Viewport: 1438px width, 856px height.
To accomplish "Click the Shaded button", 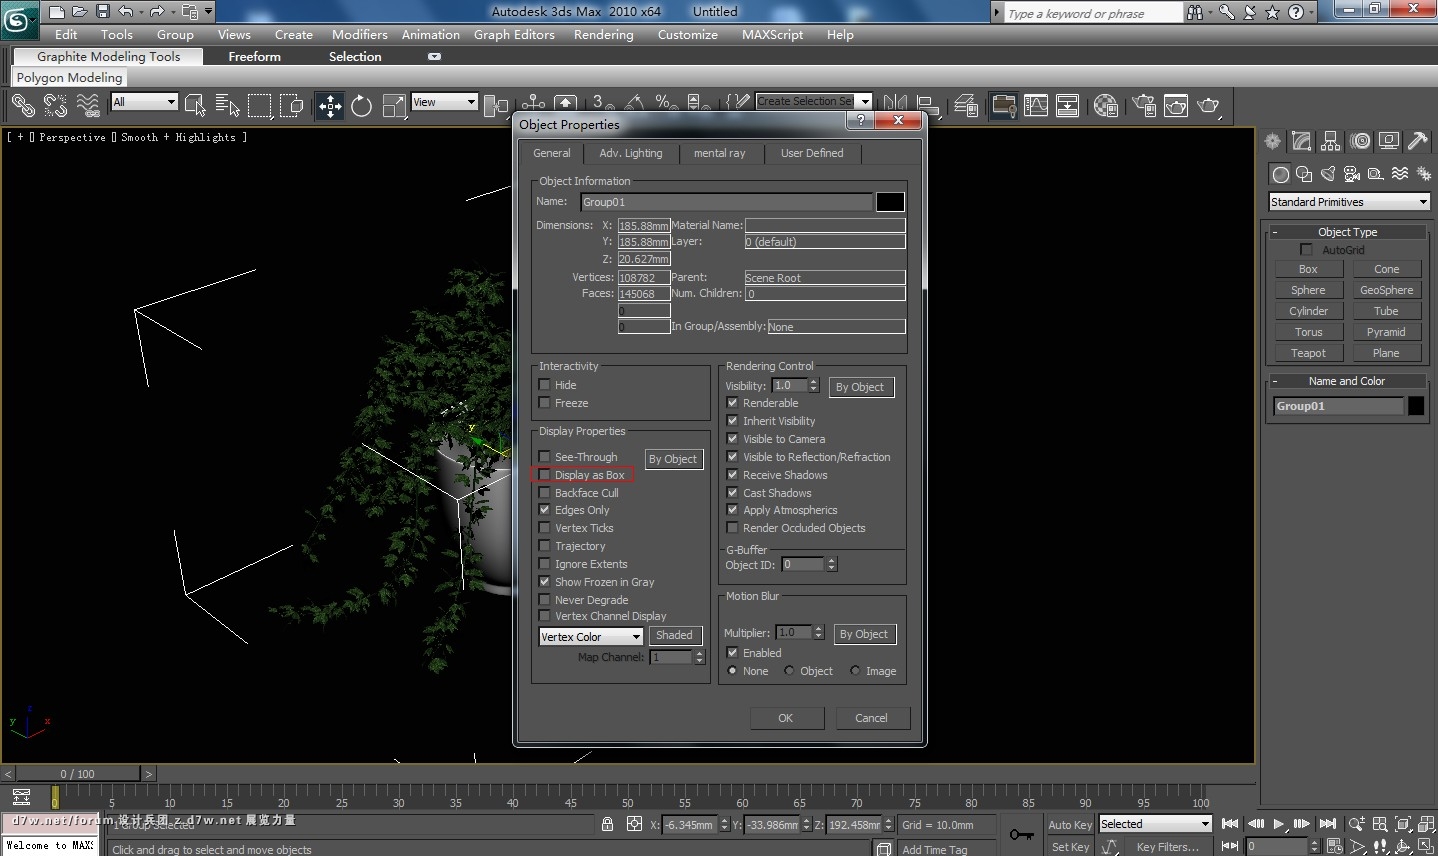I will (674, 635).
